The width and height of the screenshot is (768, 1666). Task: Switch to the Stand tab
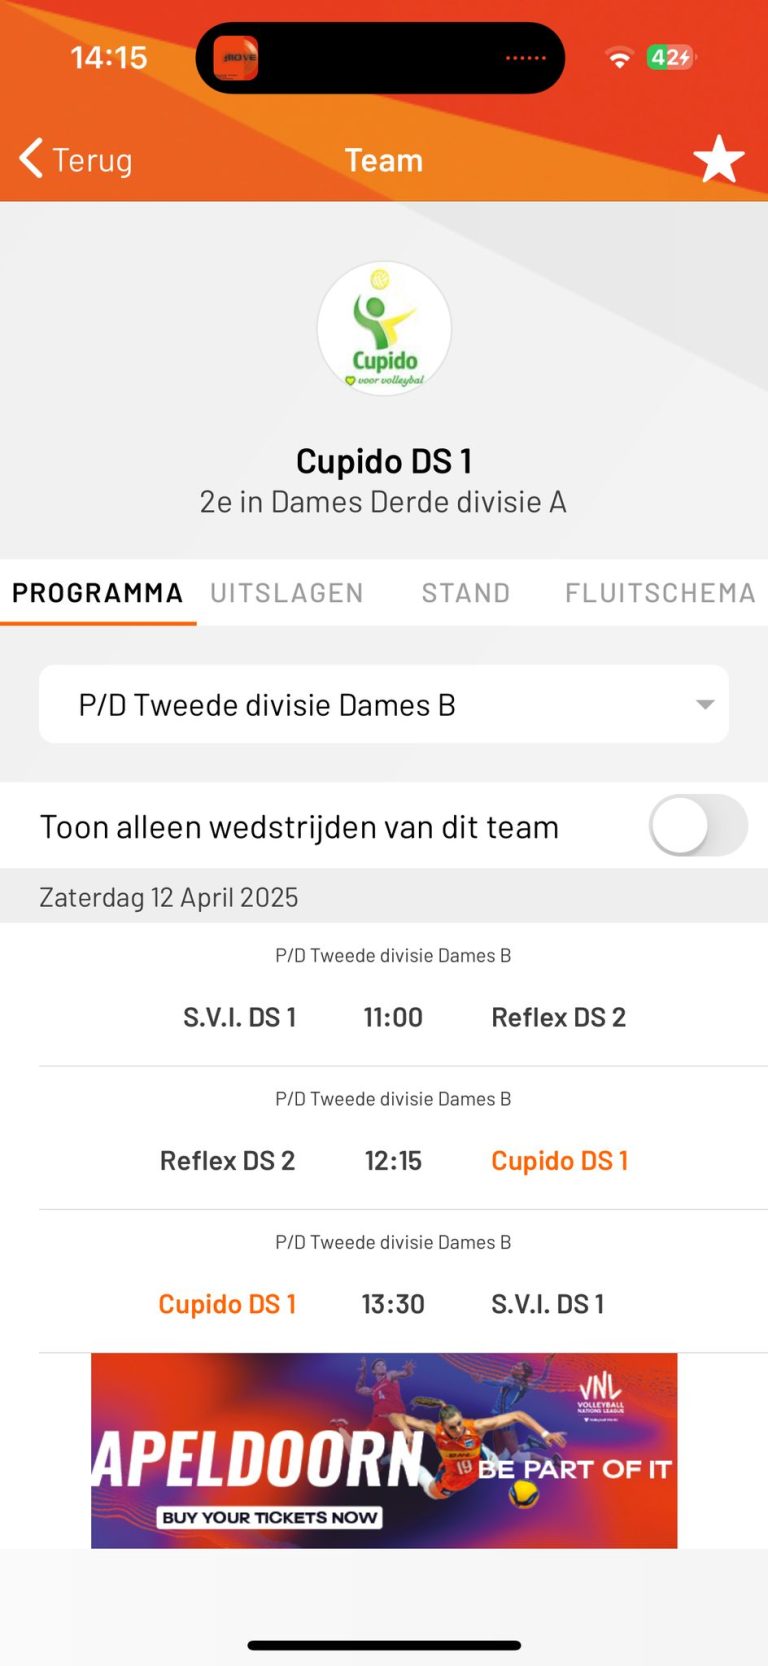point(466,593)
